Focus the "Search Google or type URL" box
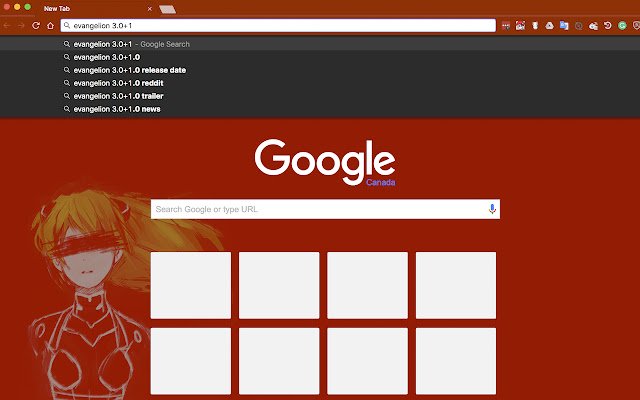The width and height of the screenshot is (640, 400). 325,209
